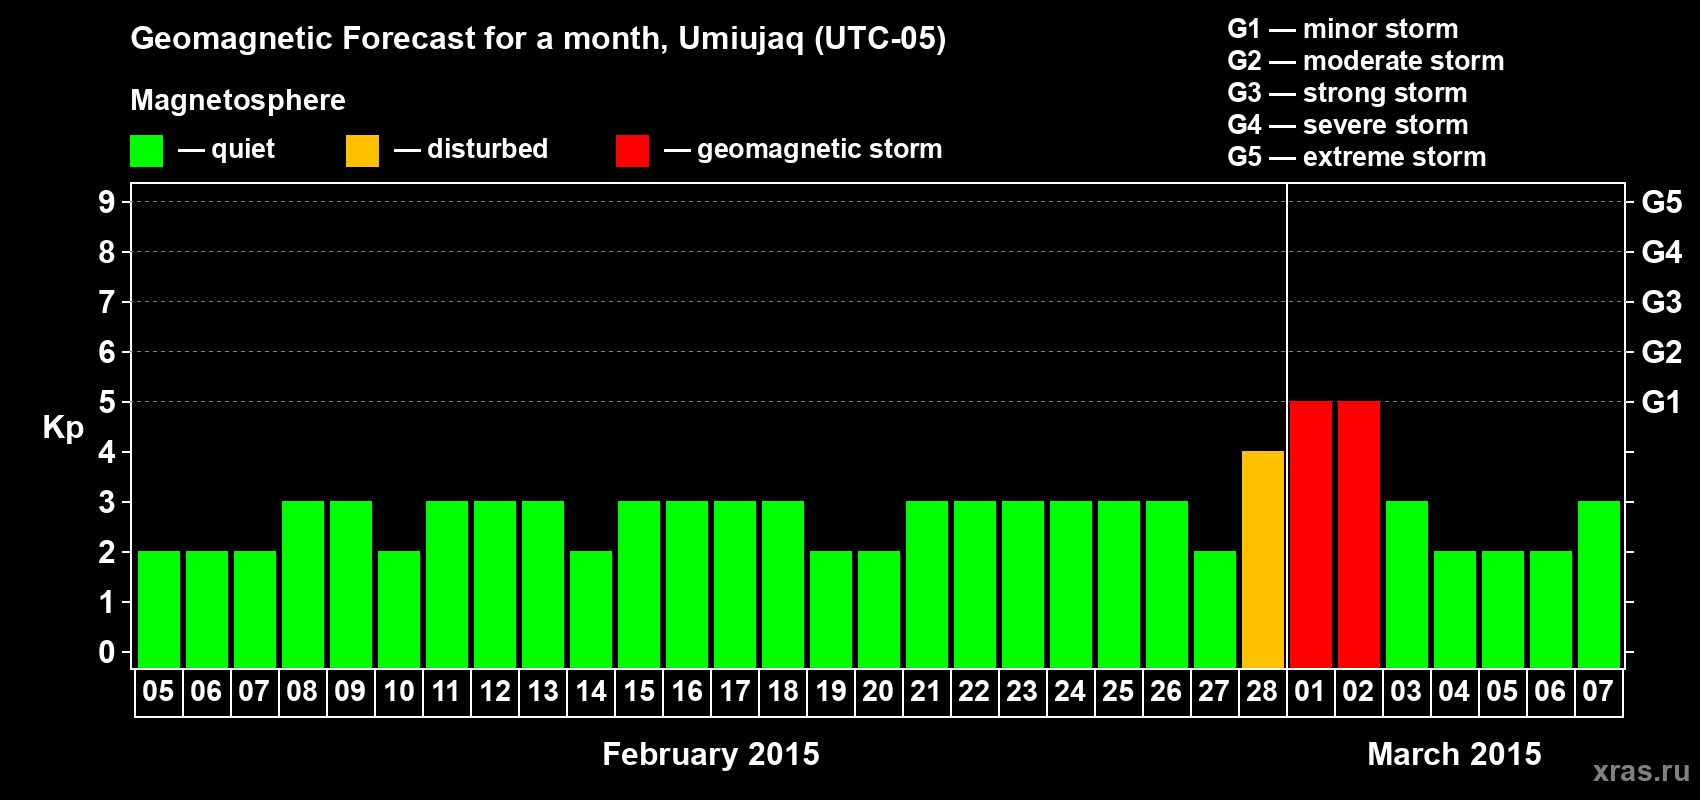This screenshot has height=800, width=1700.
Task: Click the 'February 2015' month label
Action: click(711, 754)
